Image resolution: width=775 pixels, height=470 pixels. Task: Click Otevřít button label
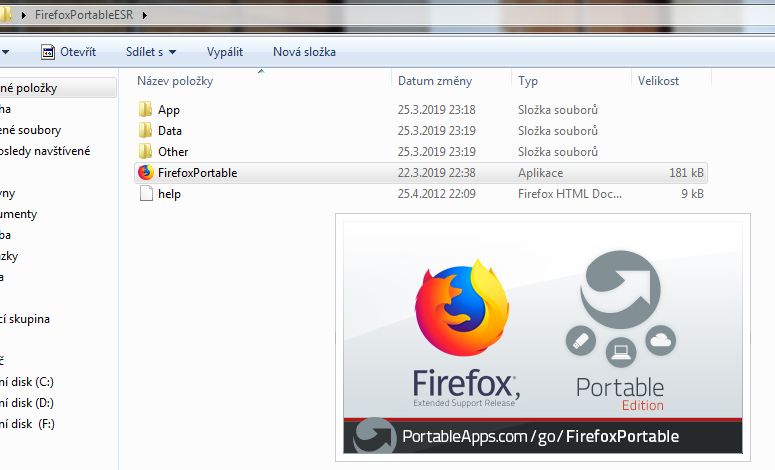pyautogui.click(x=78, y=52)
